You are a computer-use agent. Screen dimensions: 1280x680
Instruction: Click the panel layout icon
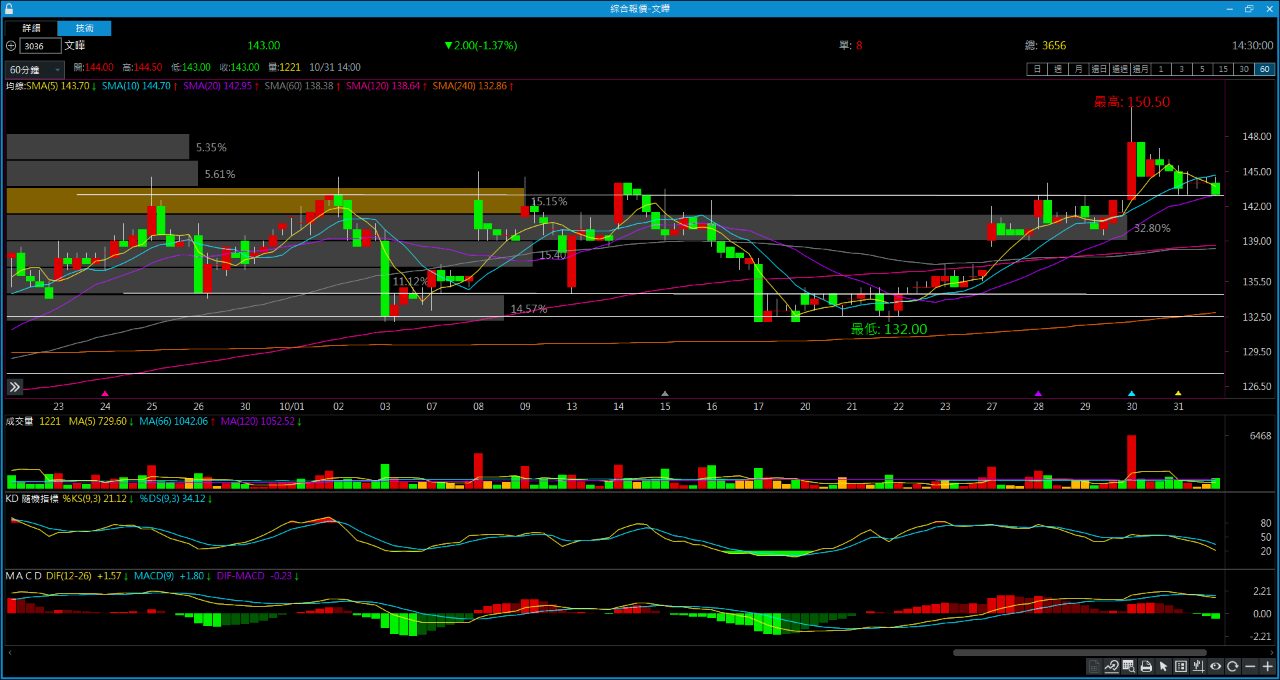pos(1181,667)
